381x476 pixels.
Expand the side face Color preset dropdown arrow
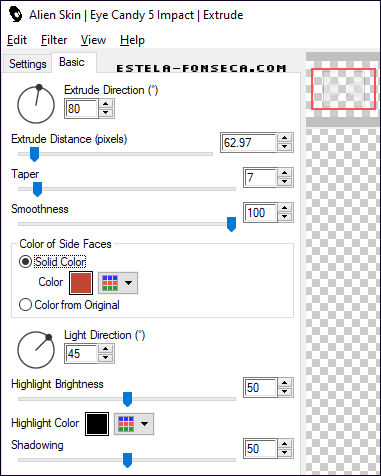click(128, 283)
